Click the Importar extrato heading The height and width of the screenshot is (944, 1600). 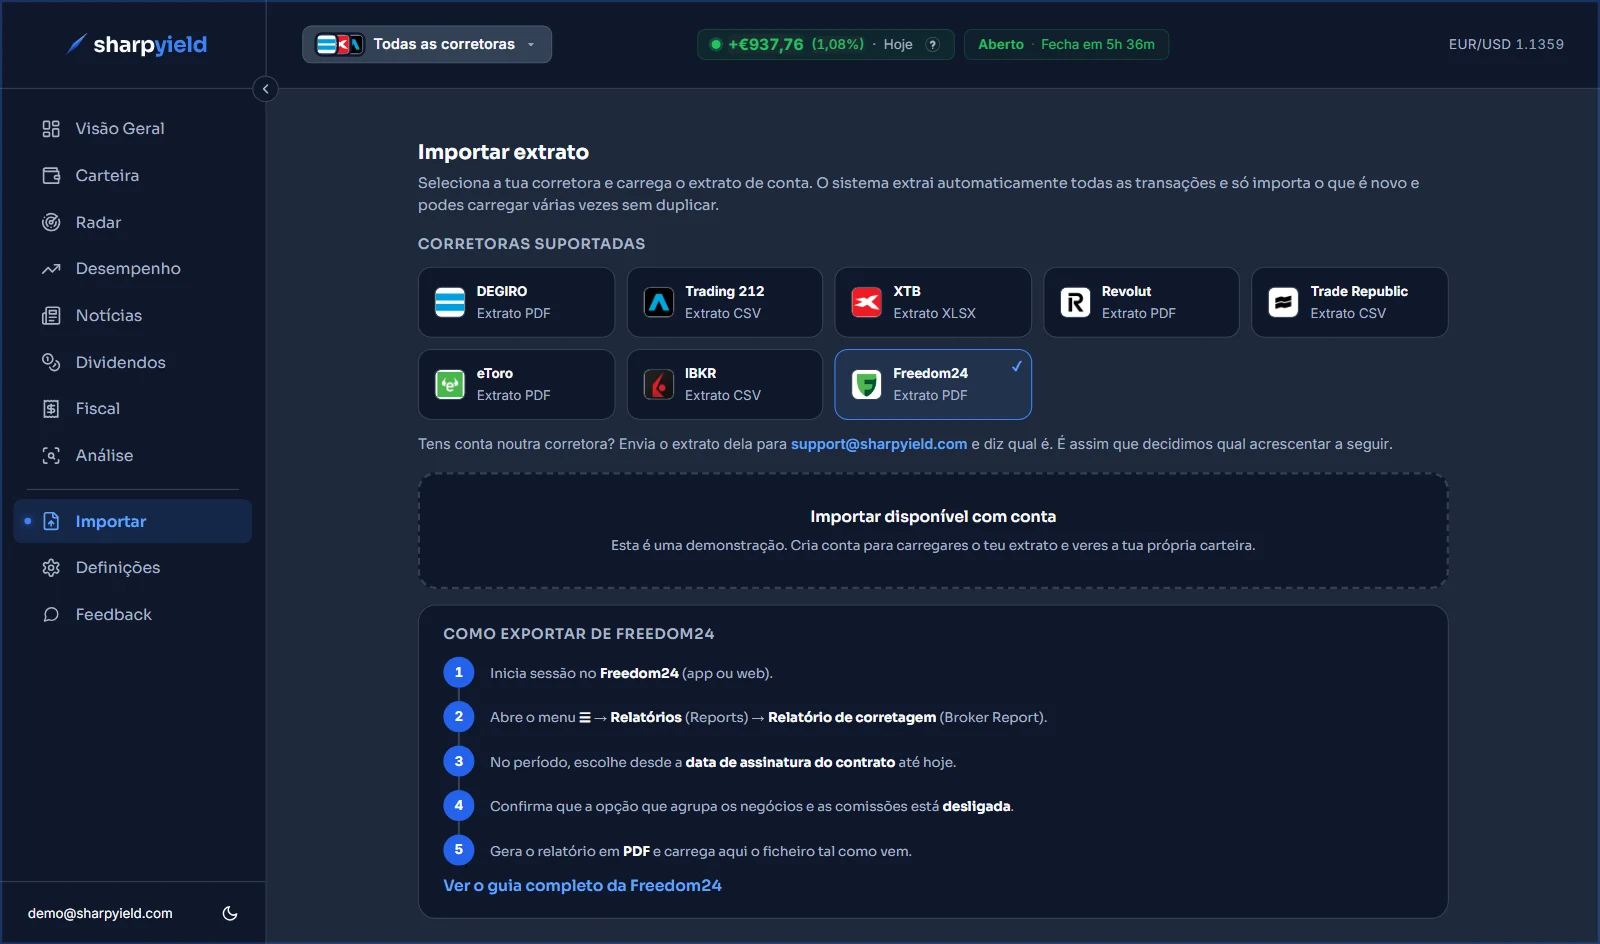tap(503, 152)
